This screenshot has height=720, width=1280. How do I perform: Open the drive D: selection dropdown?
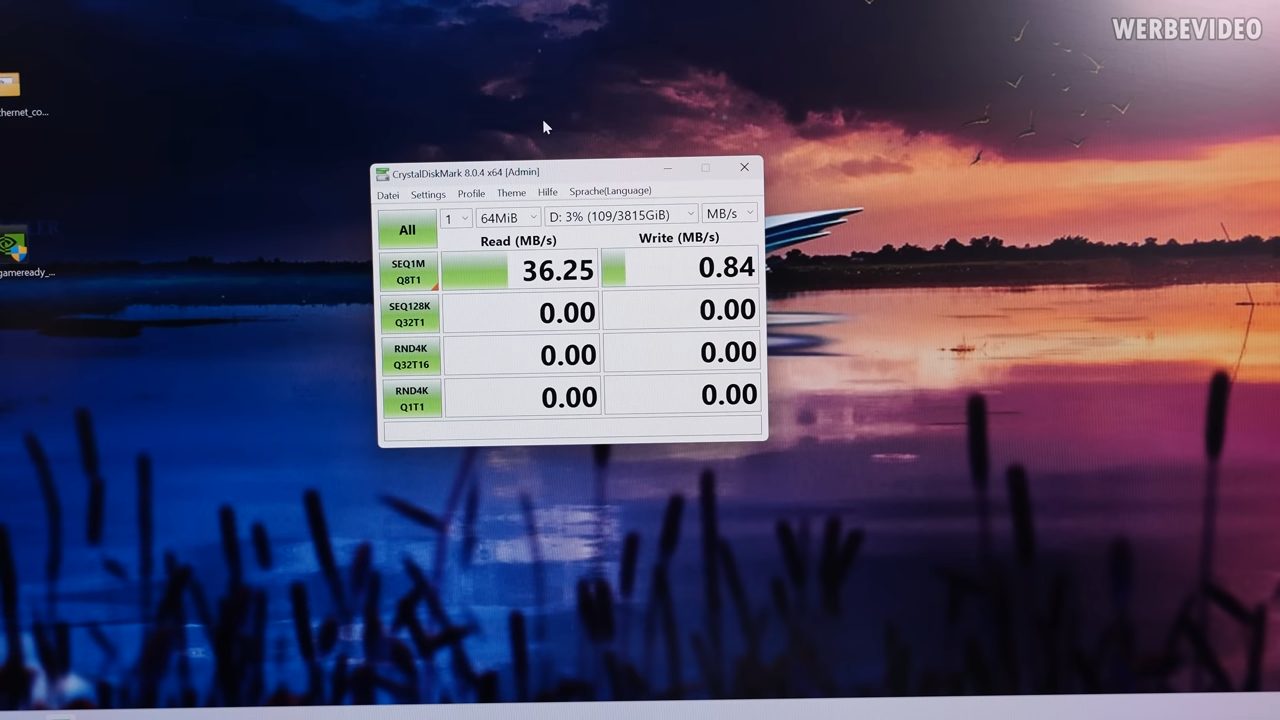[620, 215]
